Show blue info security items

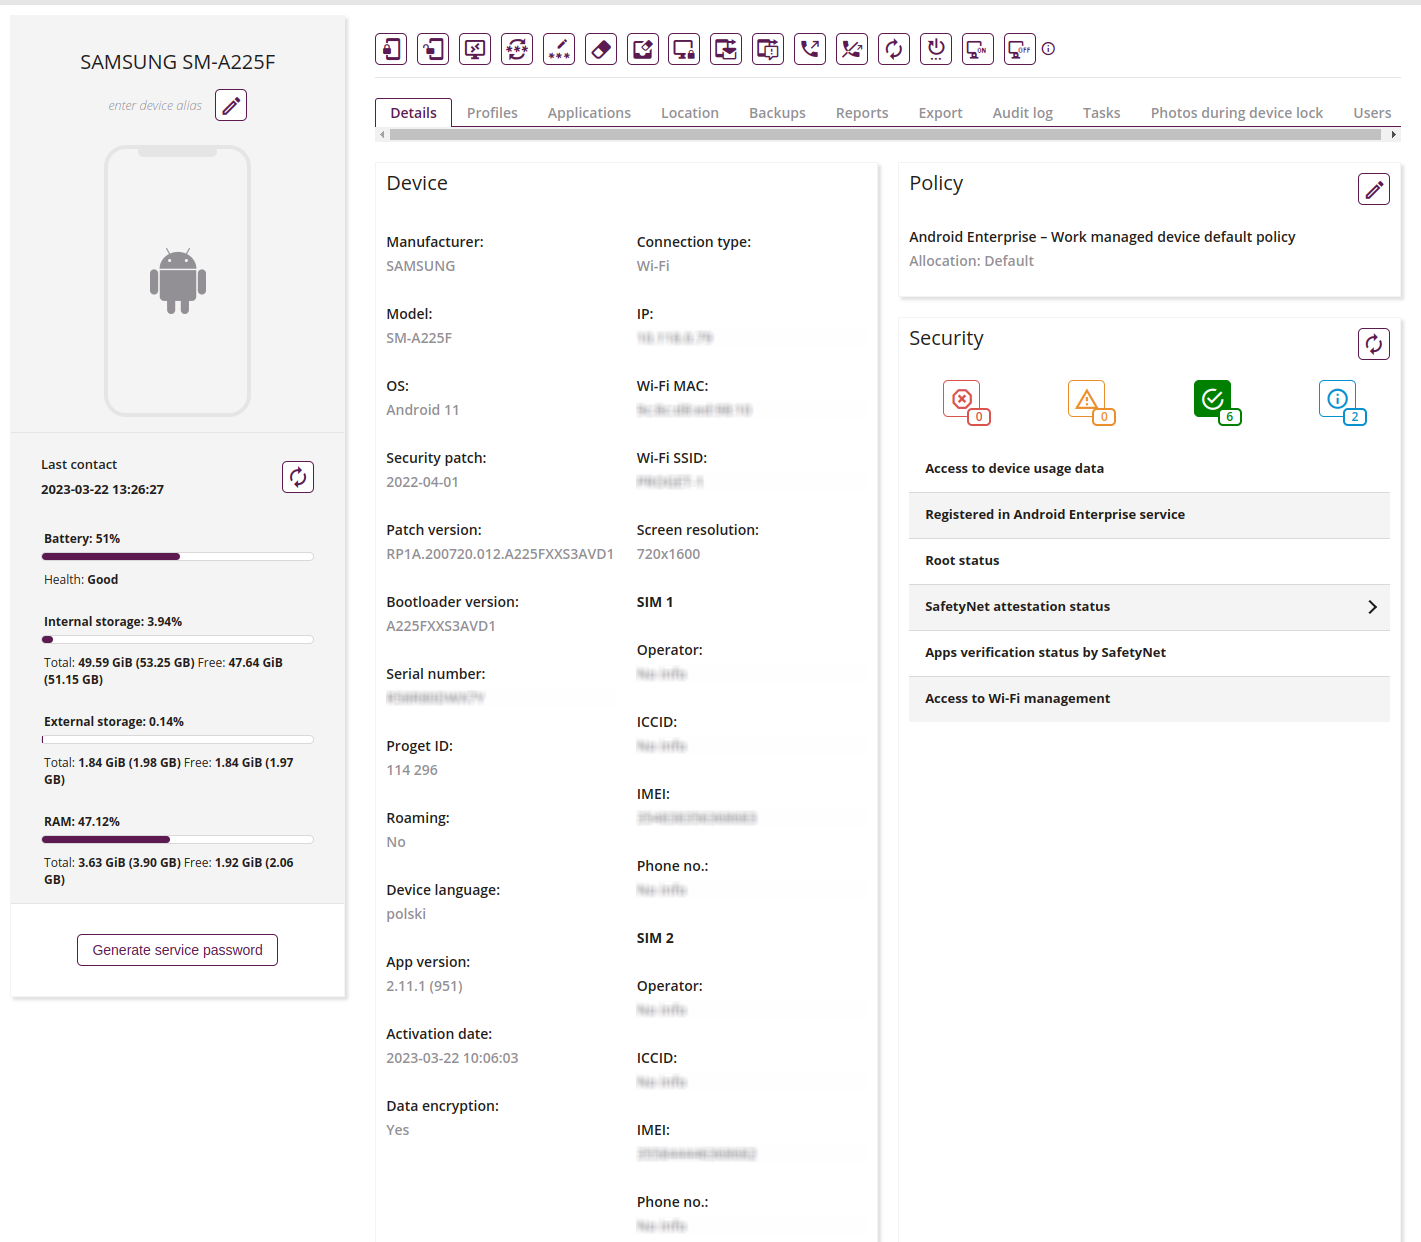coord(1342,402)
